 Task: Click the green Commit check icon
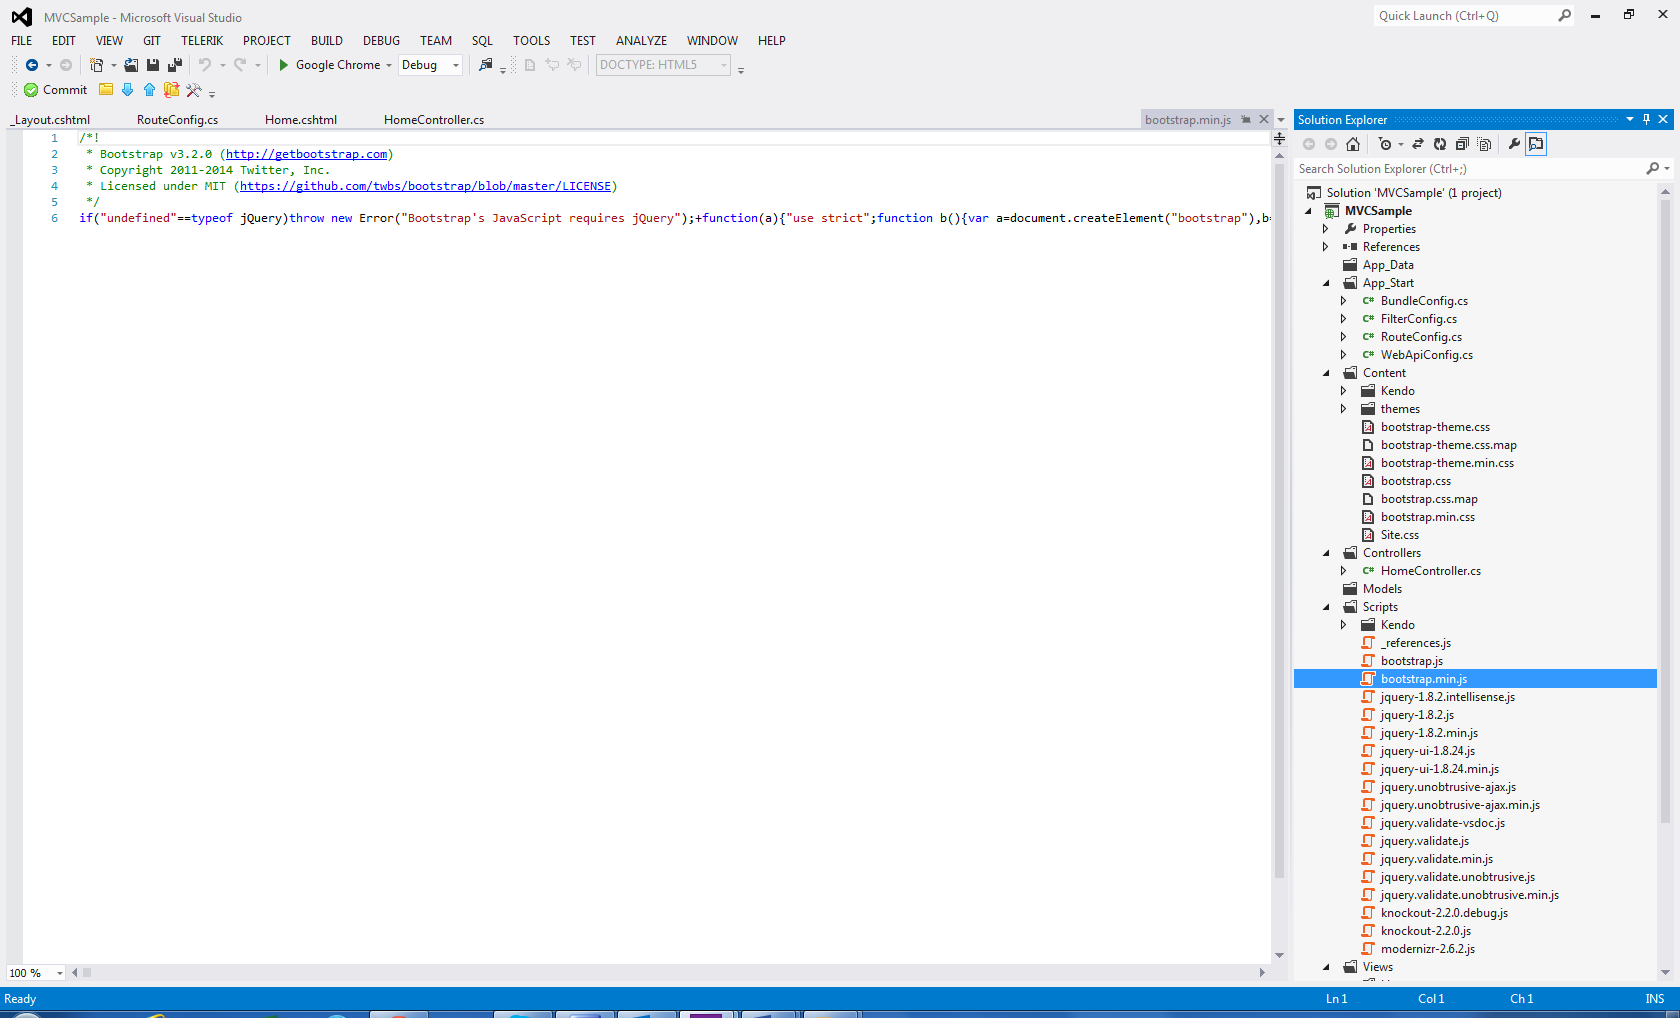pos(31,90)
